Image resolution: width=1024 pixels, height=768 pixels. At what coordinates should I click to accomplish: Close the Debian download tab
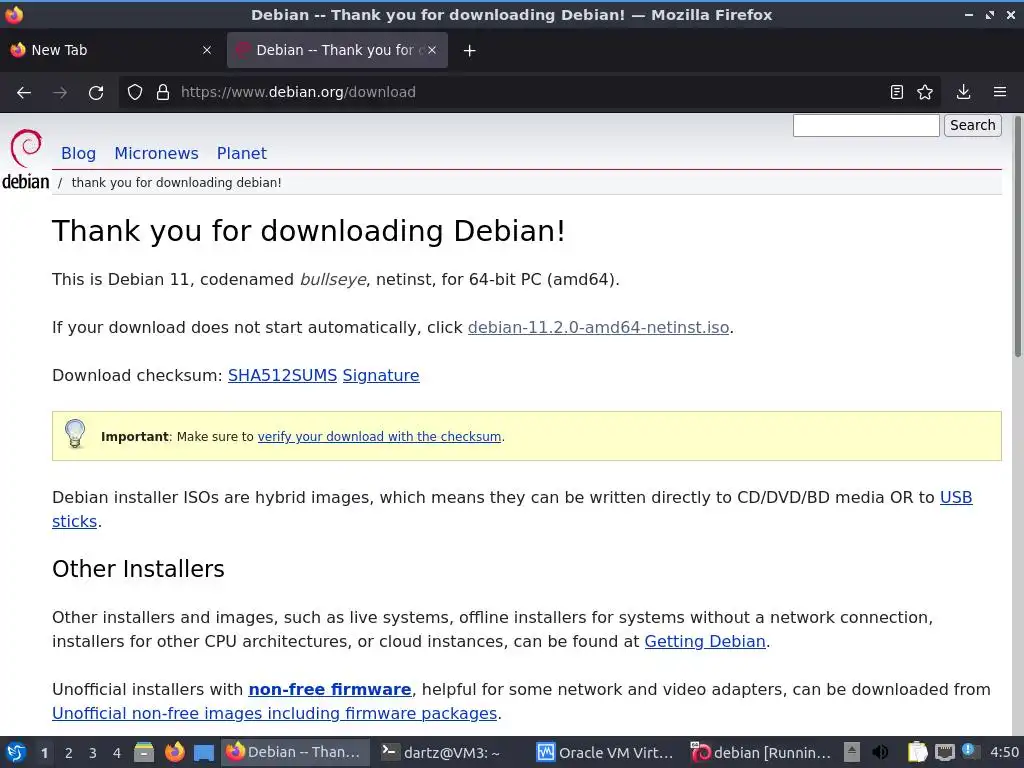click(x=432, y=50)
